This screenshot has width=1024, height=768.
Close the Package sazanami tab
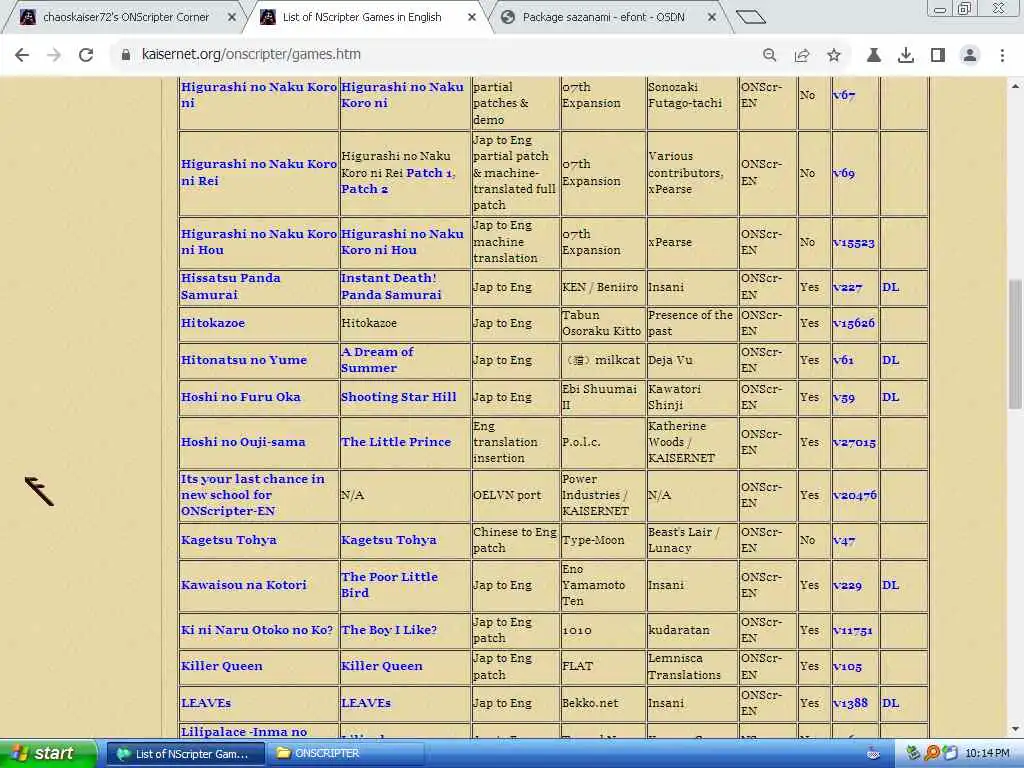(712, 18)
